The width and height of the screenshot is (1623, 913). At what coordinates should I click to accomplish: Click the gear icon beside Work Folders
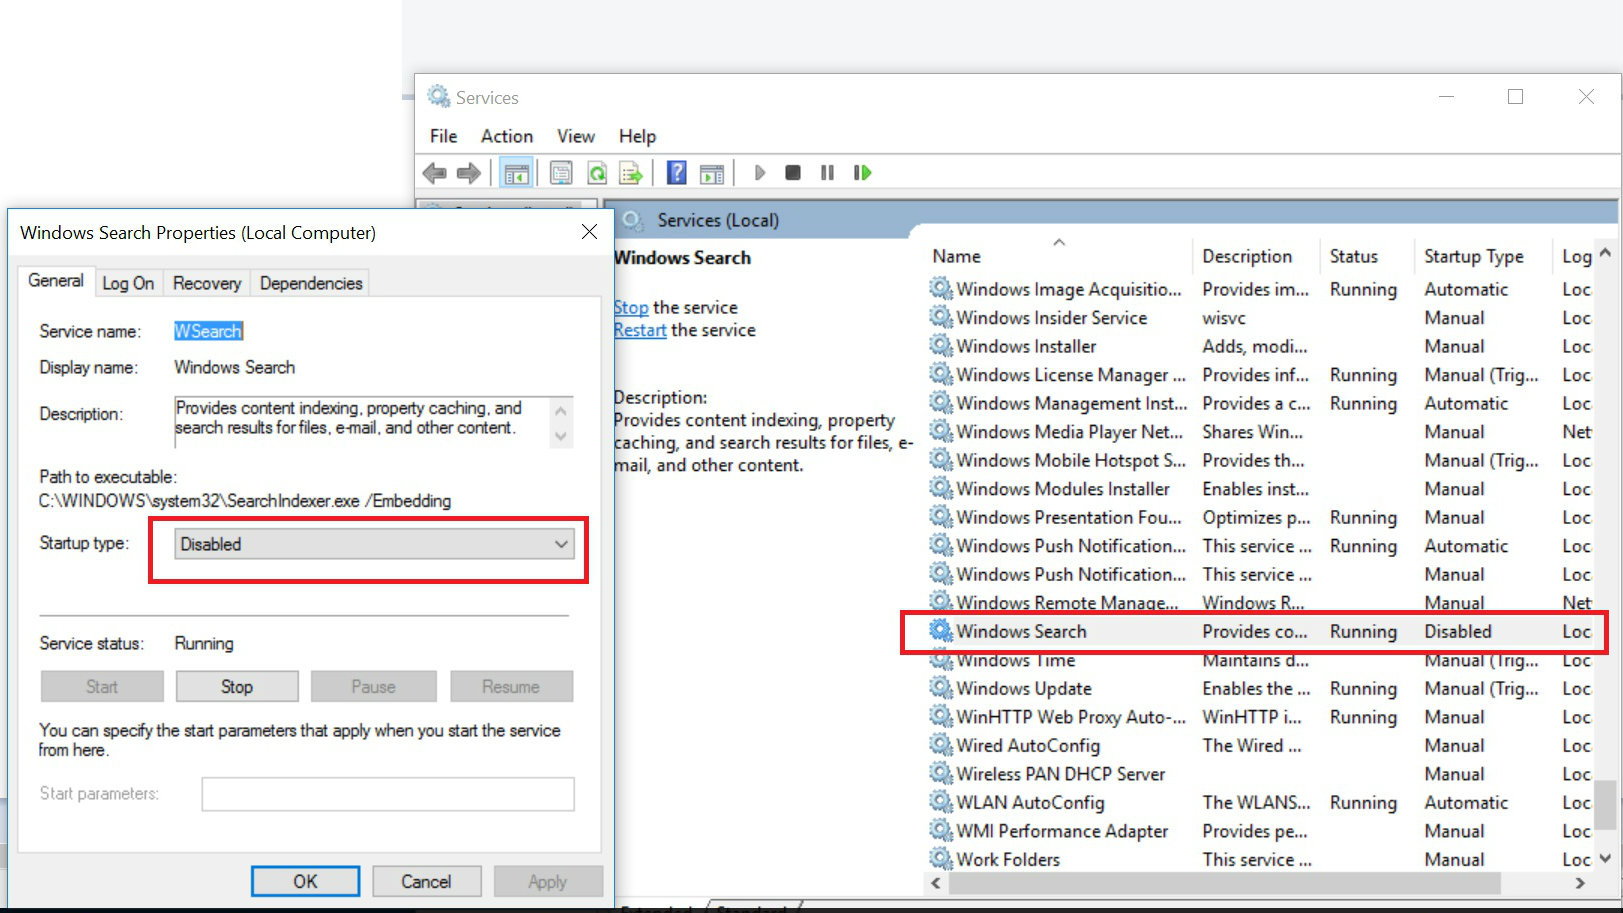(x=940, y=858)
